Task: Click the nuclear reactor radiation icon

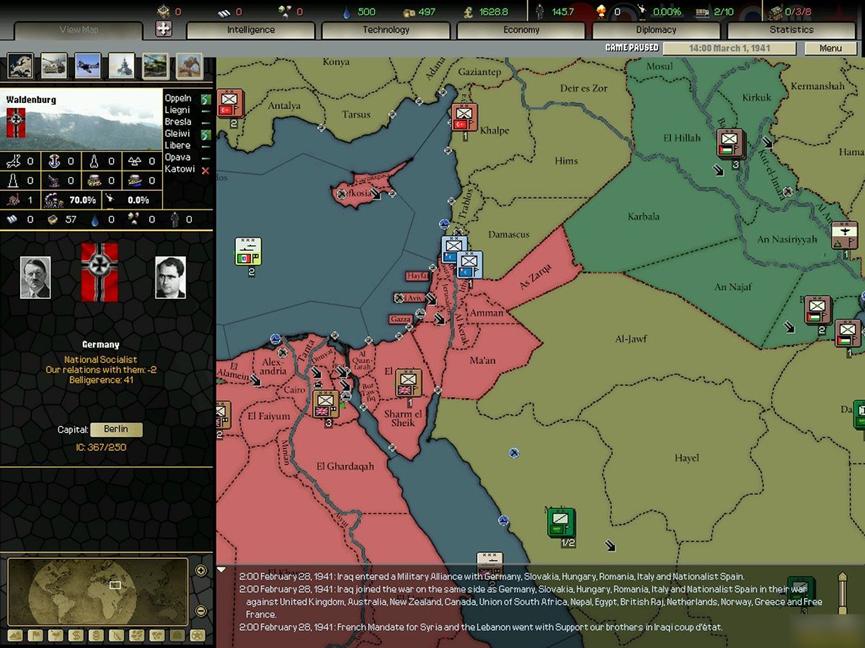Action: pos(134,161)
